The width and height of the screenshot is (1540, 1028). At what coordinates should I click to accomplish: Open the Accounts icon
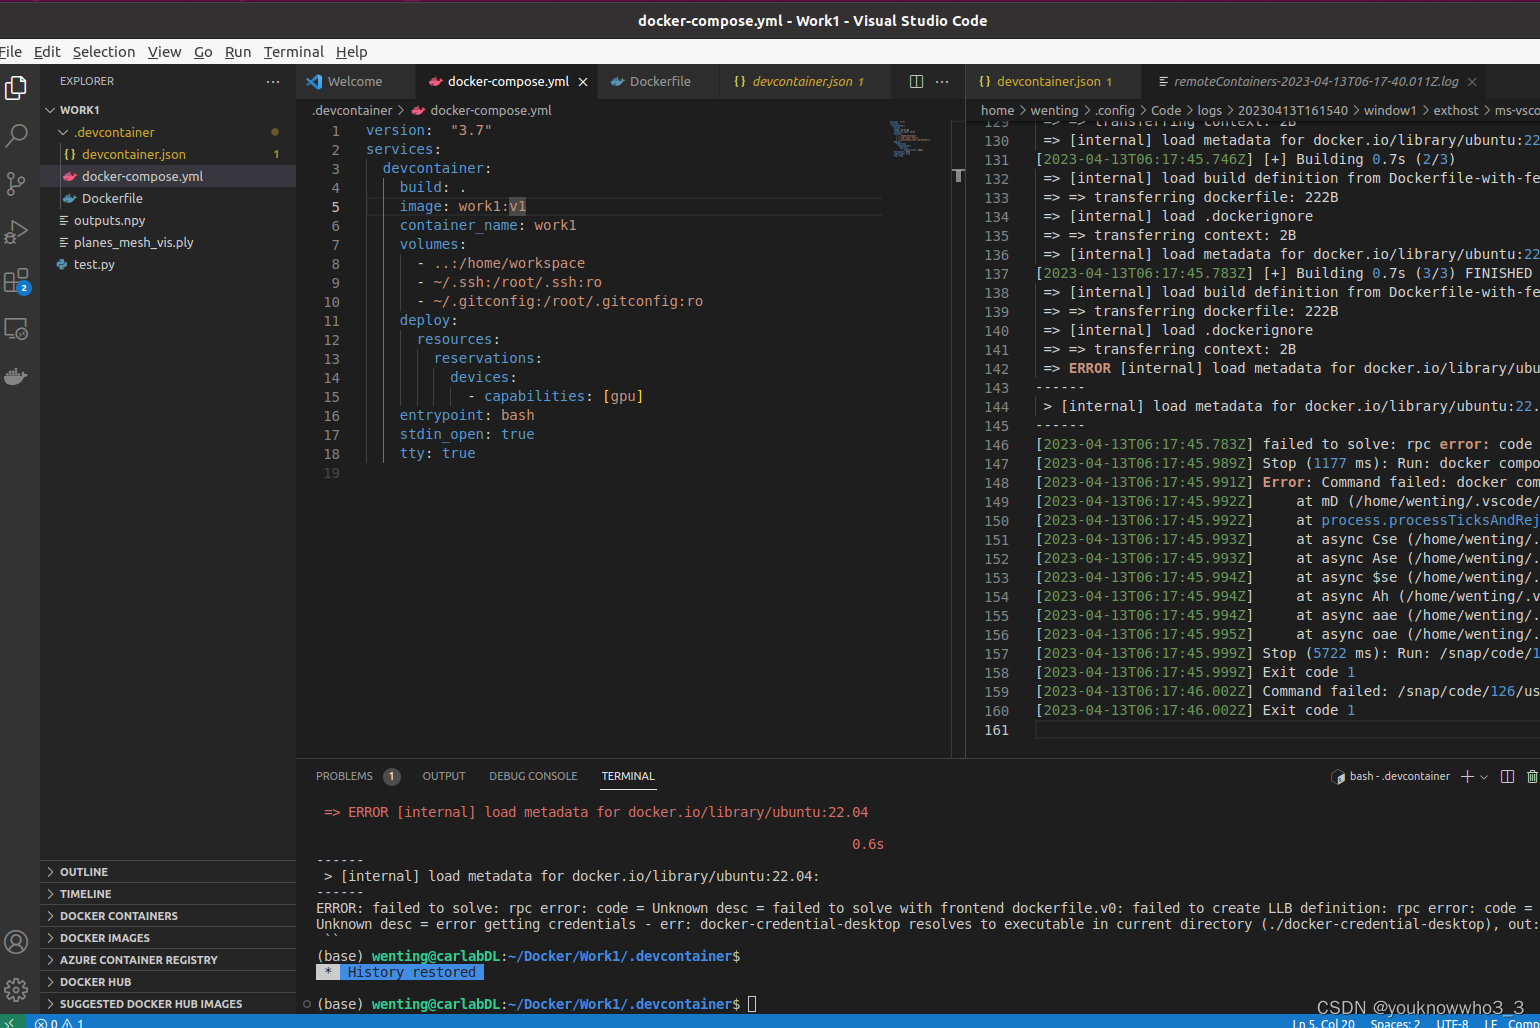[16, 942]
